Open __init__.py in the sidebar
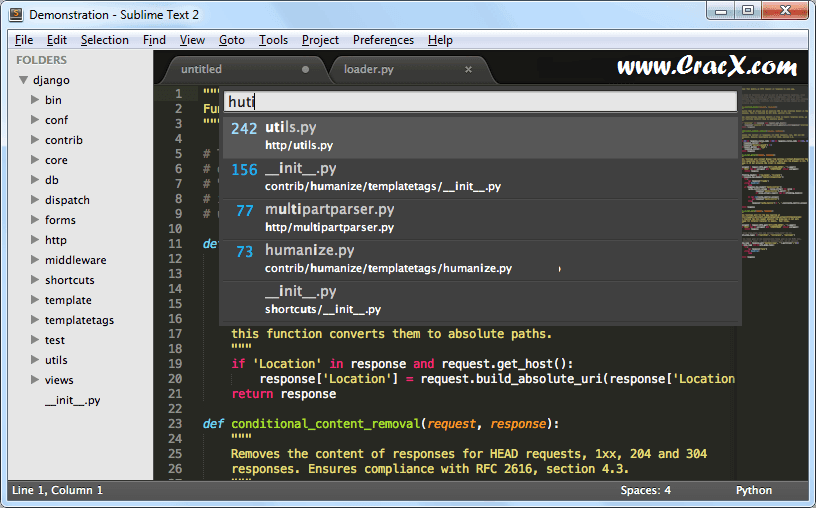The image size is (816, 508). (72, 400)
